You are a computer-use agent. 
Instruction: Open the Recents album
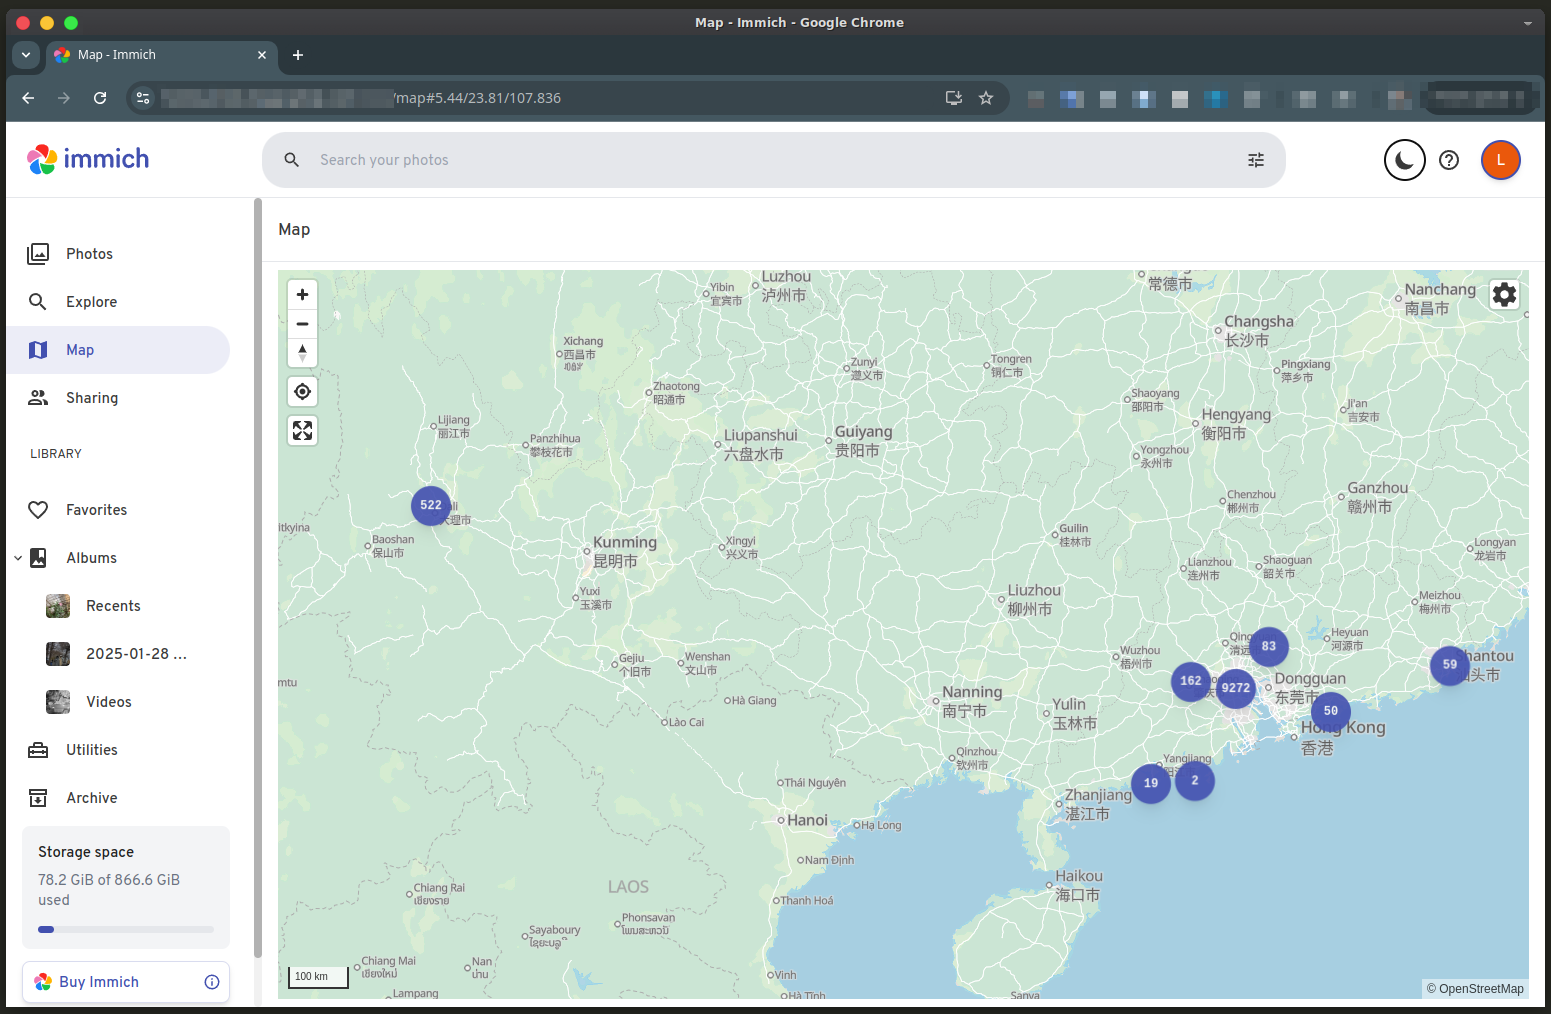(x=113, y=606)
